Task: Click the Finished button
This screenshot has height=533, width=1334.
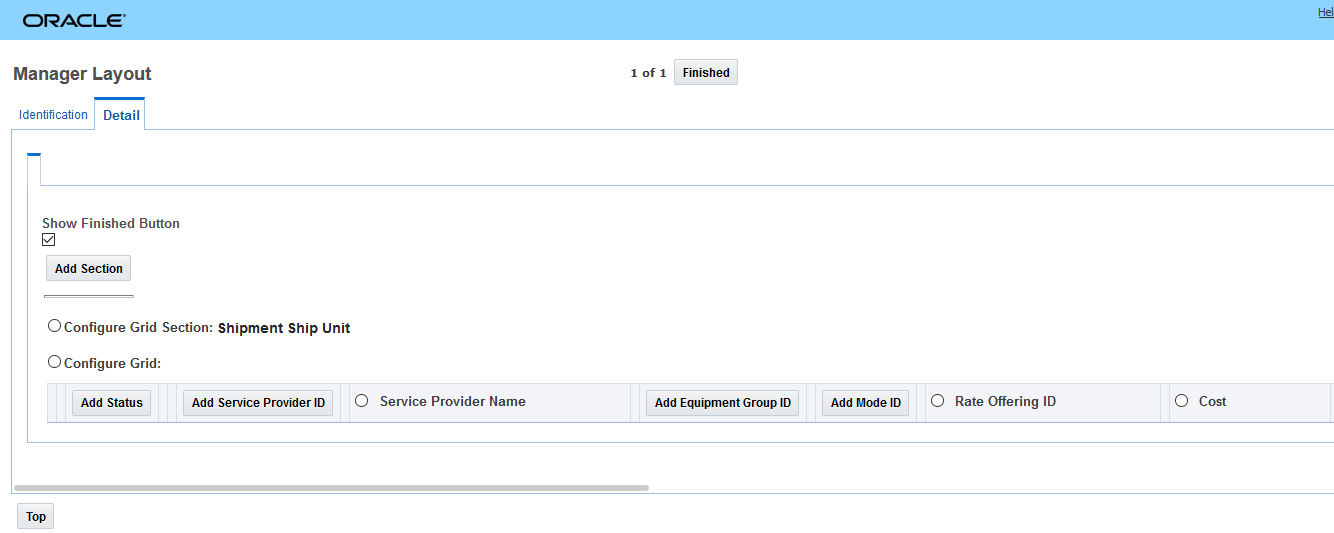Action: (x=705, y=73)
